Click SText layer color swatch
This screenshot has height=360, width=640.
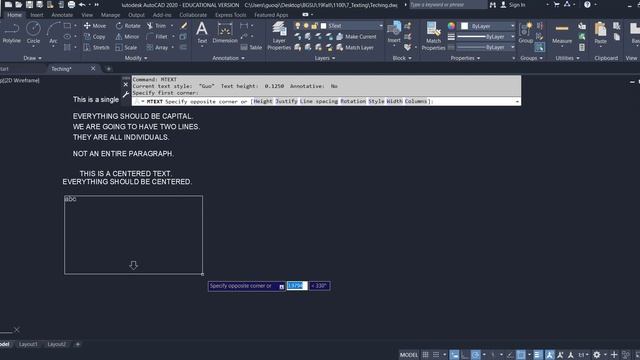(x=323, y=26)
